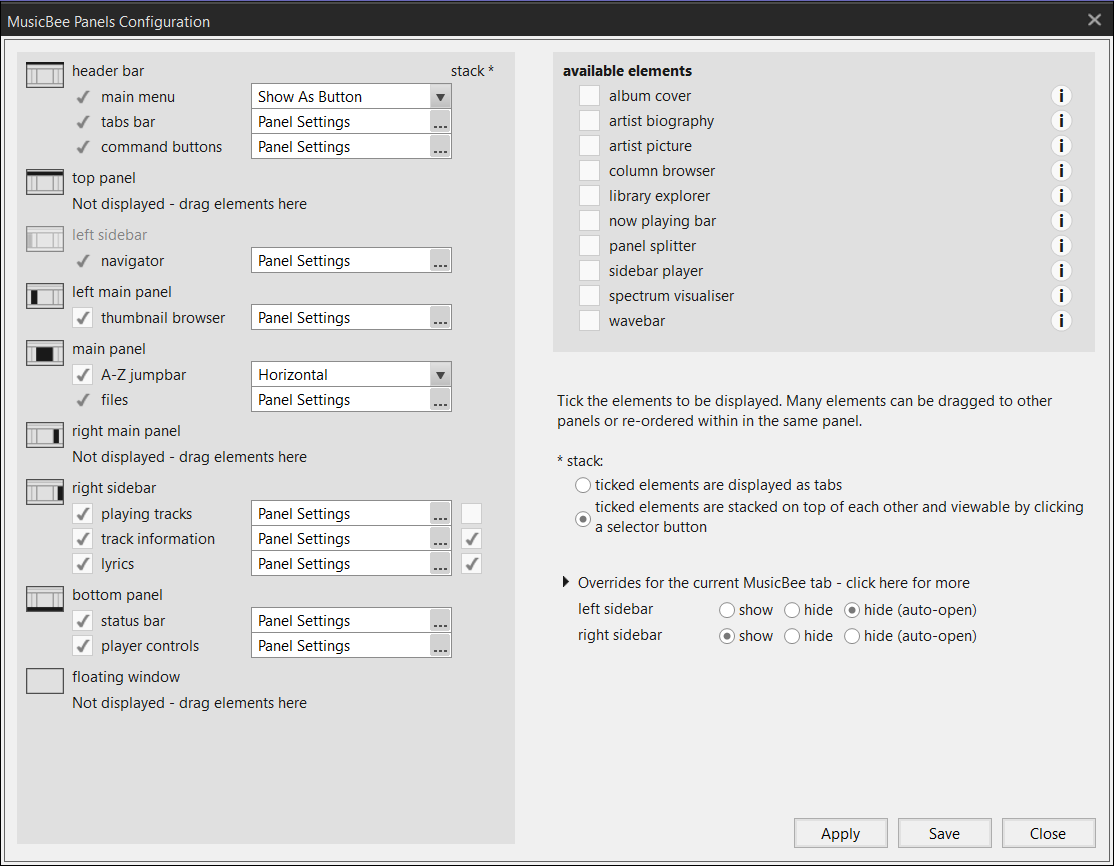Image resolution: width=1114 pixels, height=866 pixels.
Task: Click the Close button
Action: click(x=1048, y=833)
